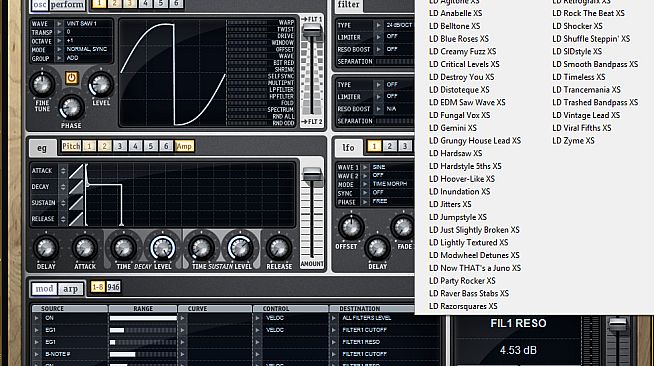This screenshot has height=366, width=654.
Task: Select envelope slot 5
Action: [x=151, y=146]
